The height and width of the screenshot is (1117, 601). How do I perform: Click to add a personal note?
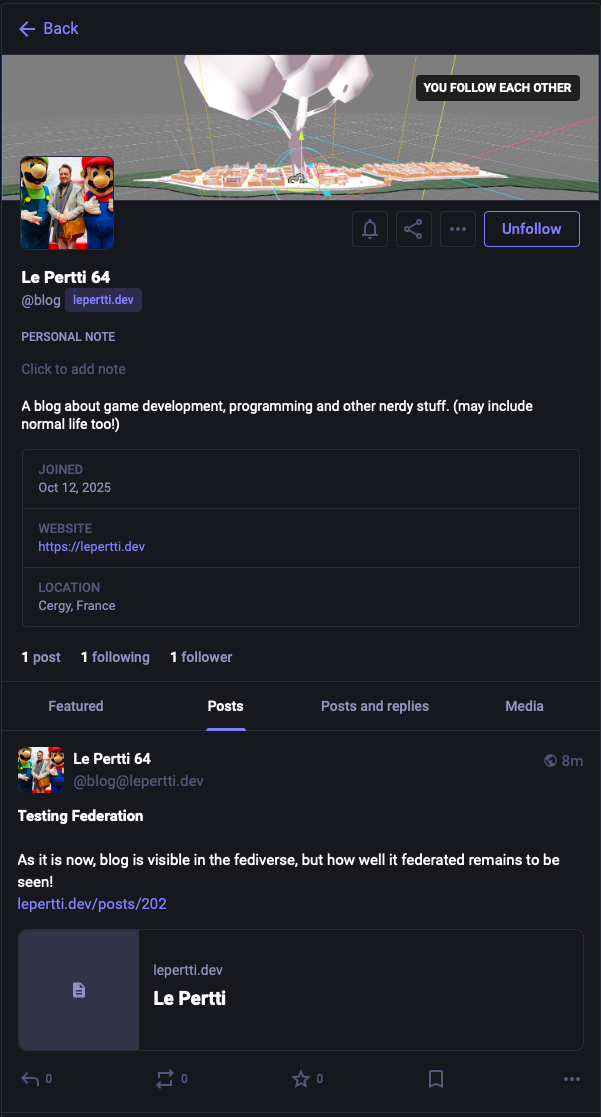(x=74, y=369)
